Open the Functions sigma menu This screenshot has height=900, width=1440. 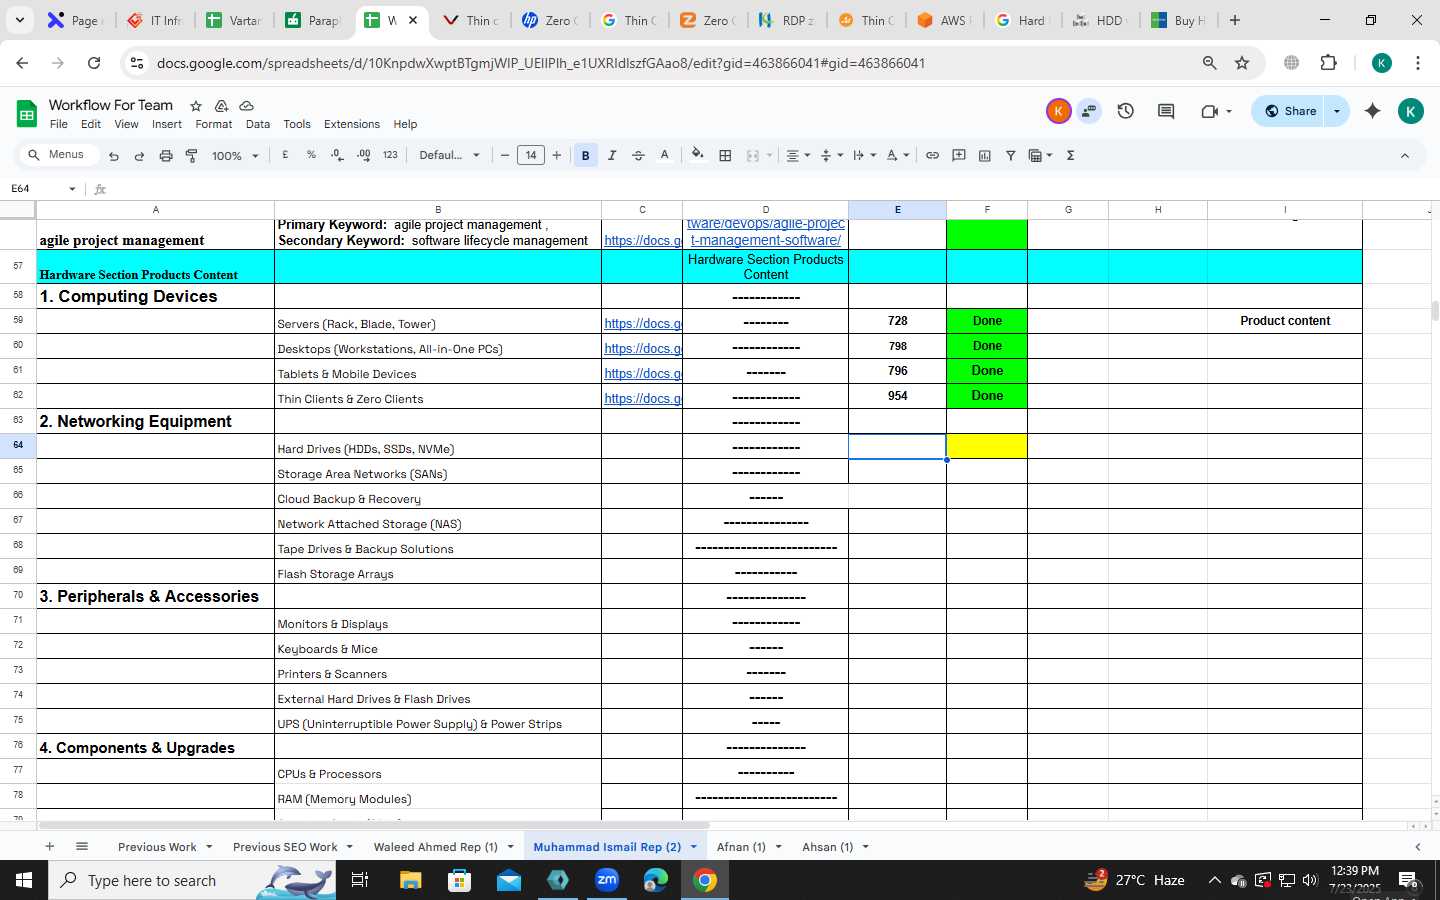1071,155
